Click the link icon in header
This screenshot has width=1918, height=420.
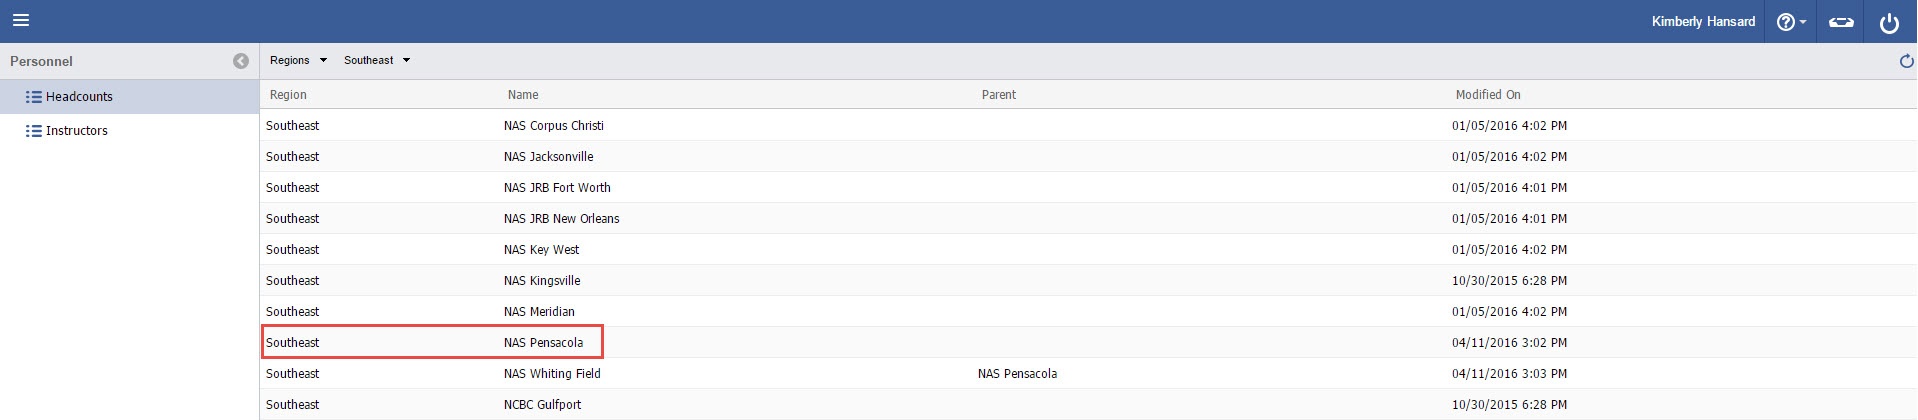pyautogui.click(x=1841, y=22)
